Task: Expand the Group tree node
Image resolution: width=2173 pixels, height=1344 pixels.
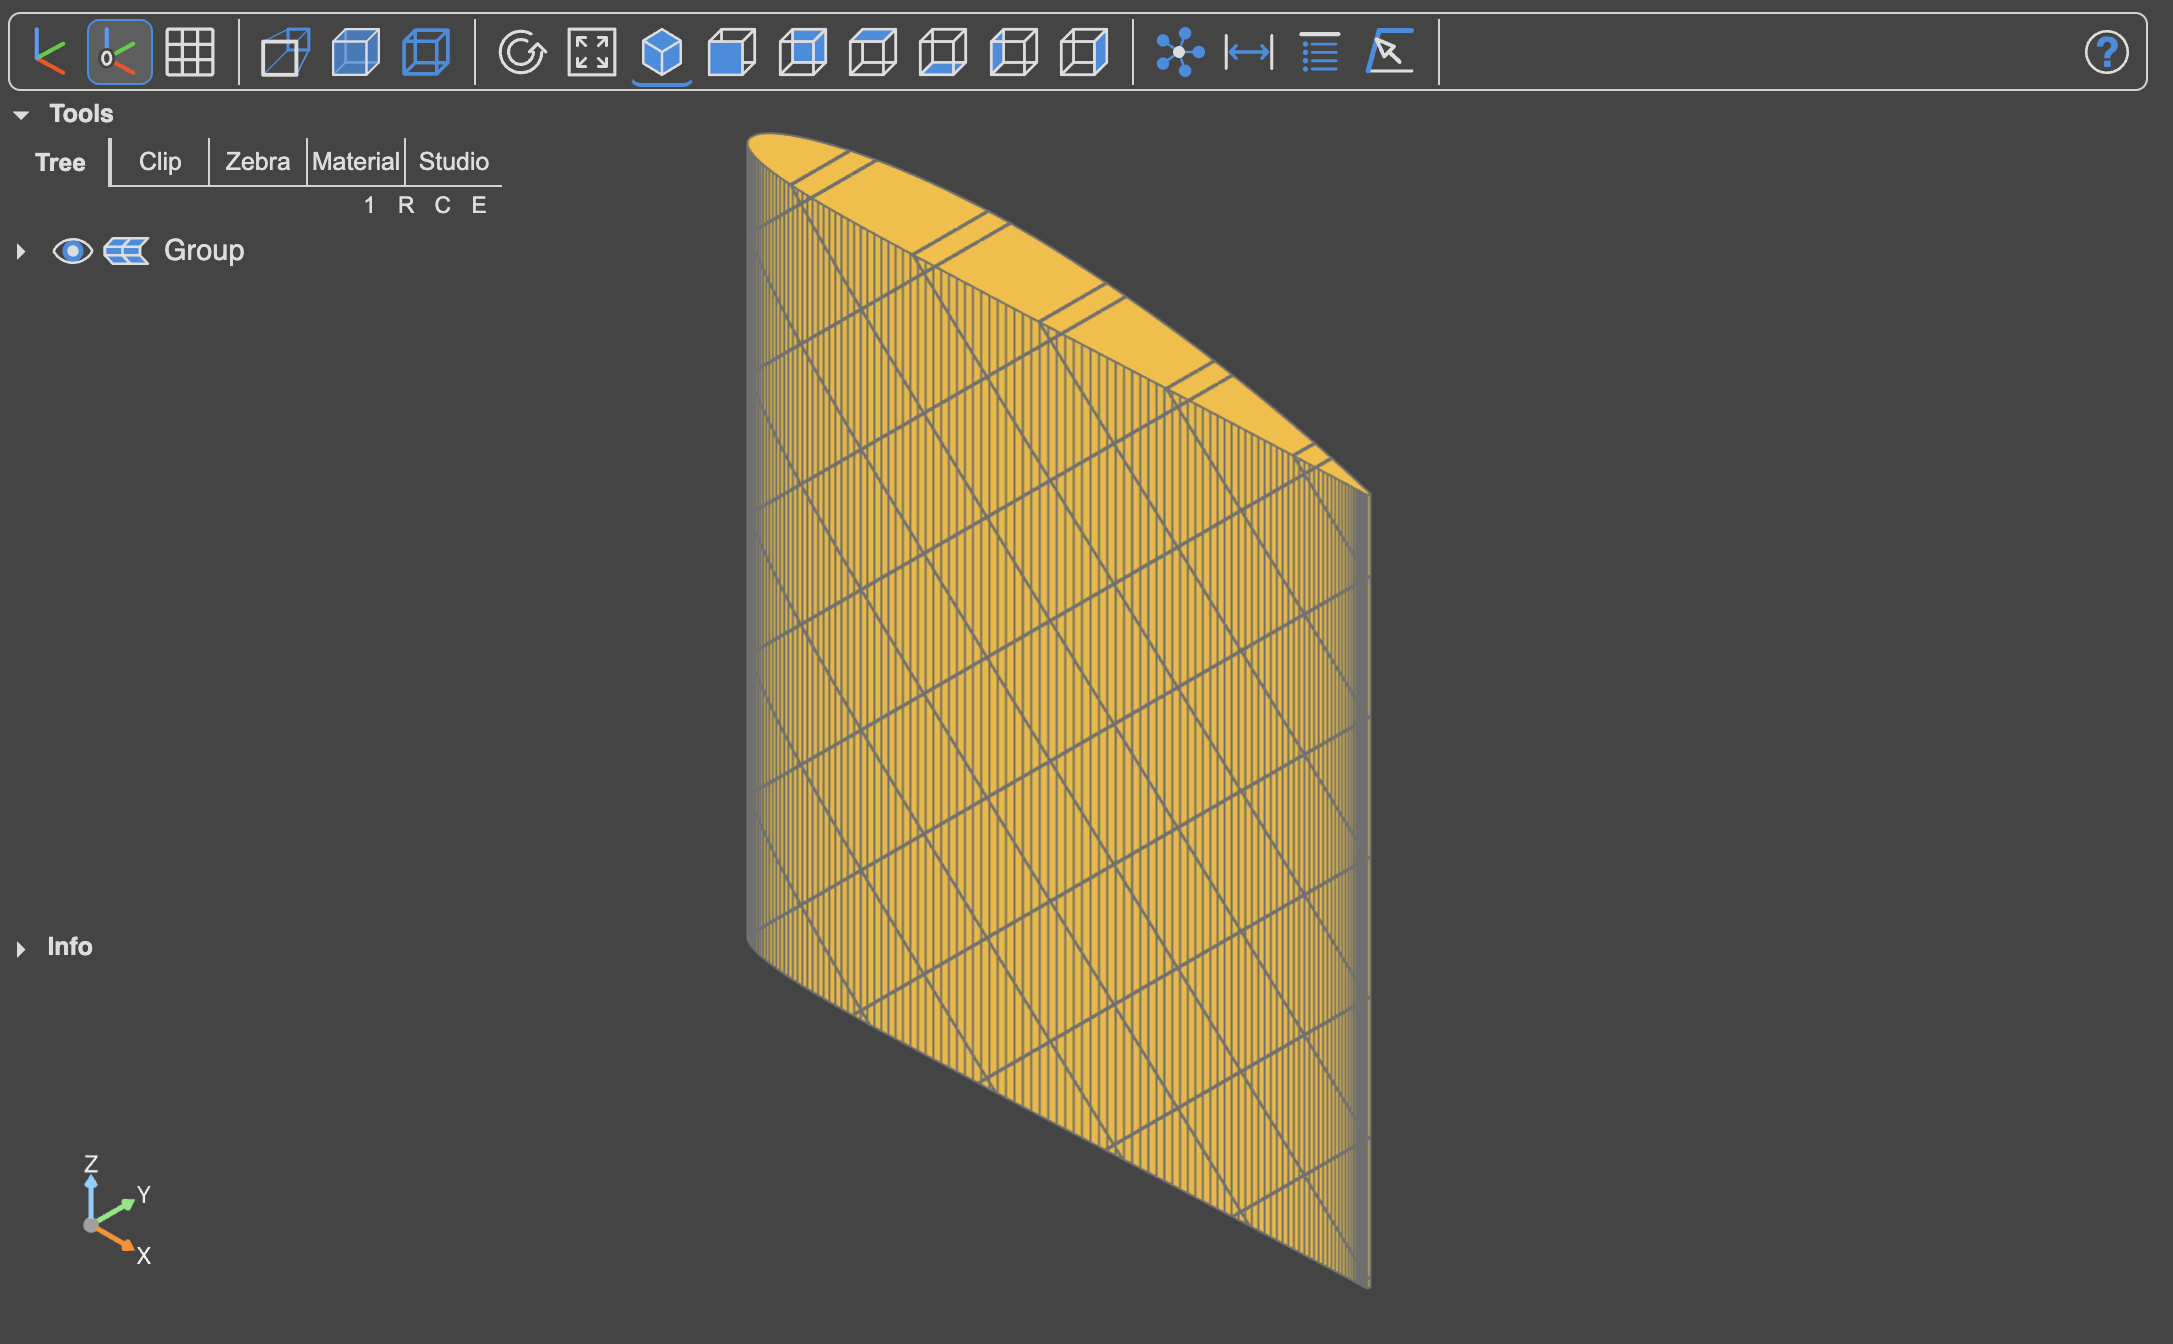Action: pos(21,251)
